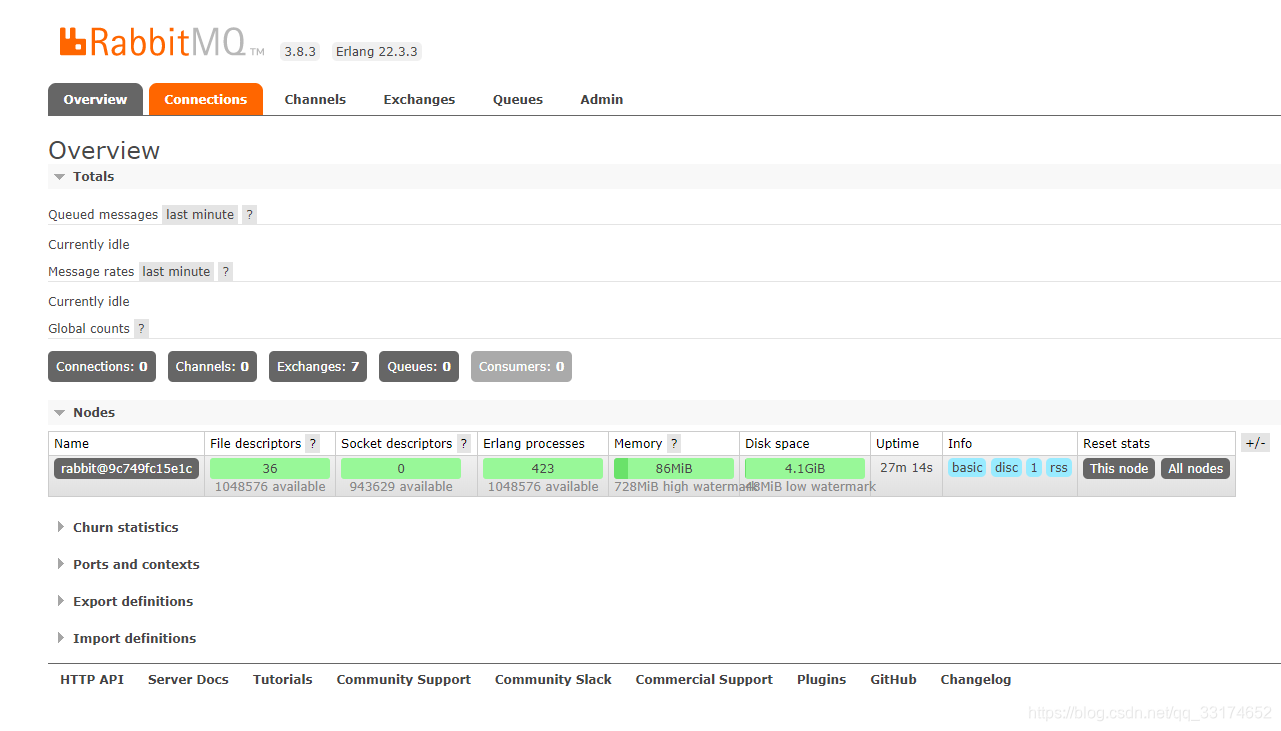The height and width of the screenshot is (731, 1281).
Task: Click the Consumers: 0 count button
Action: point(521,366)
